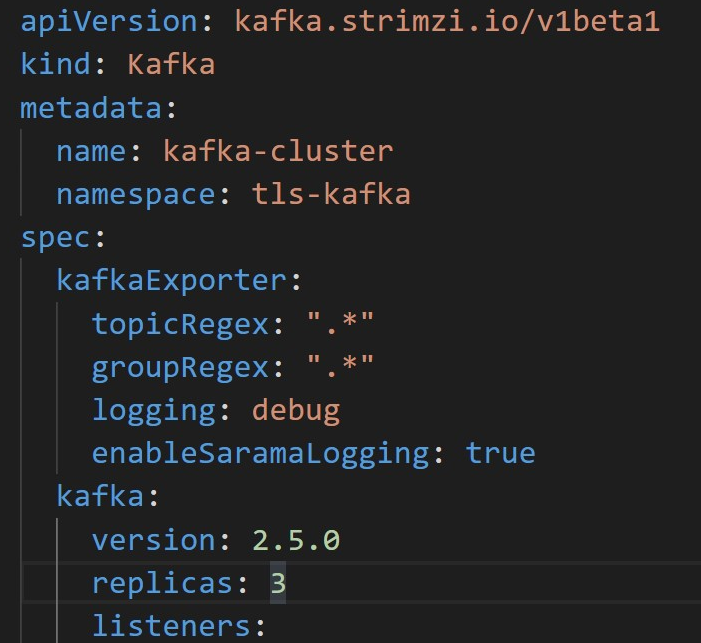Click the topicRegex value string
This screenshot has height=643, width=701.
[340, 323]
